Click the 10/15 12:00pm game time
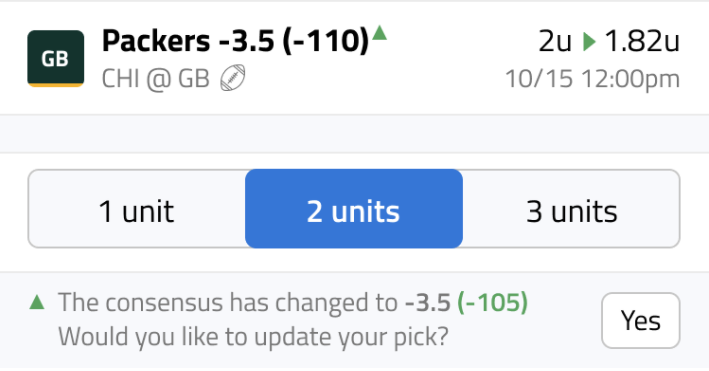This screenshot has width=709, height=371. (x=592, y=79)
